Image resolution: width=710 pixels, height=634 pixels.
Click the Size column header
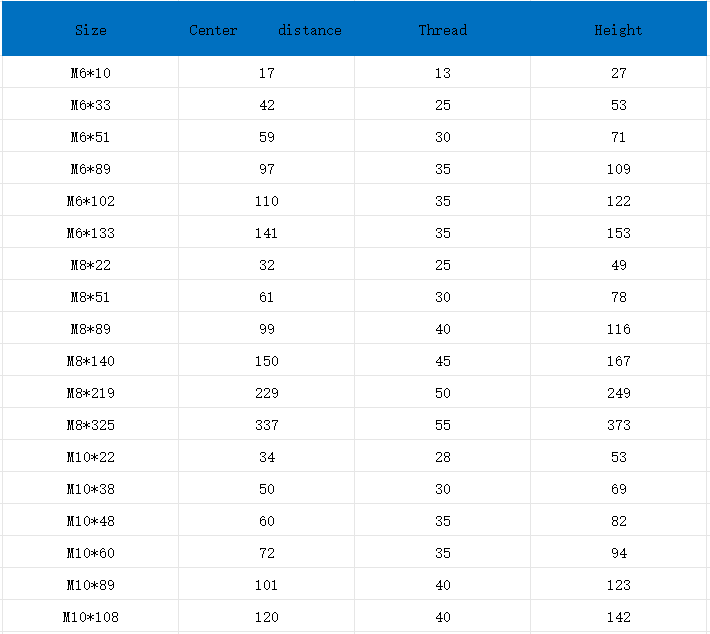(x=91, y=30)
